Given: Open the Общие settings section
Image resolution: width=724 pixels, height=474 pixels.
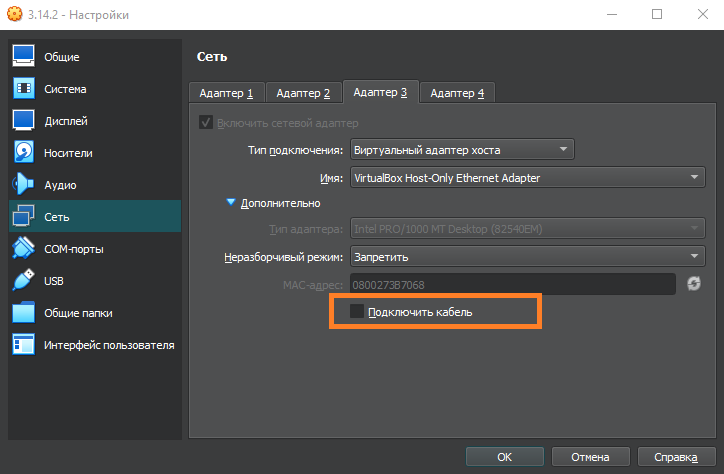Looking at the screenshot, I should coord(95,56).
